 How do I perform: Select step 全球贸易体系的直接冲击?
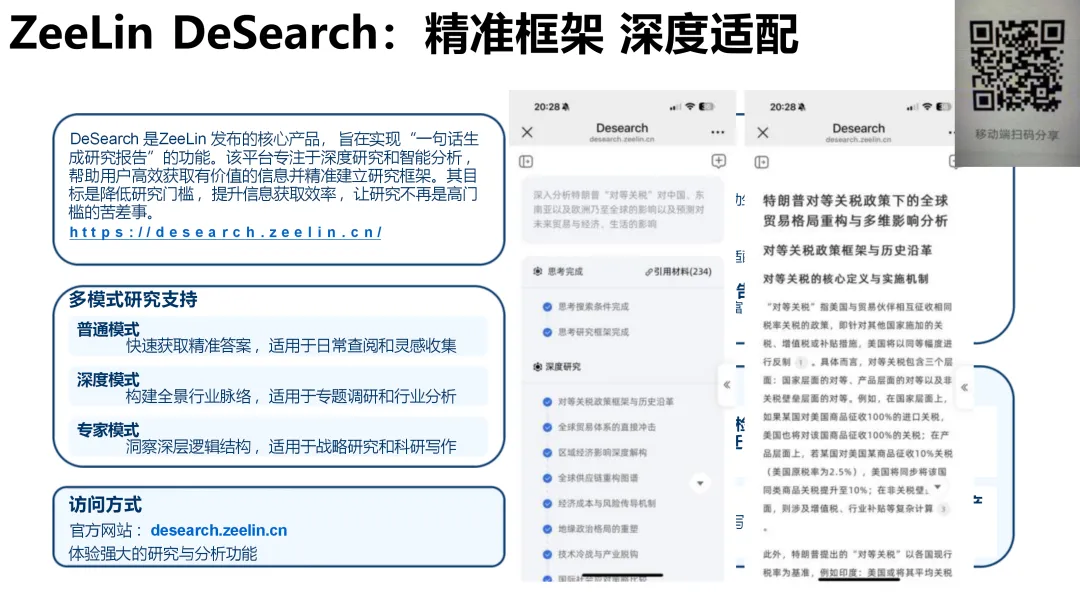[x=607, y=428]
